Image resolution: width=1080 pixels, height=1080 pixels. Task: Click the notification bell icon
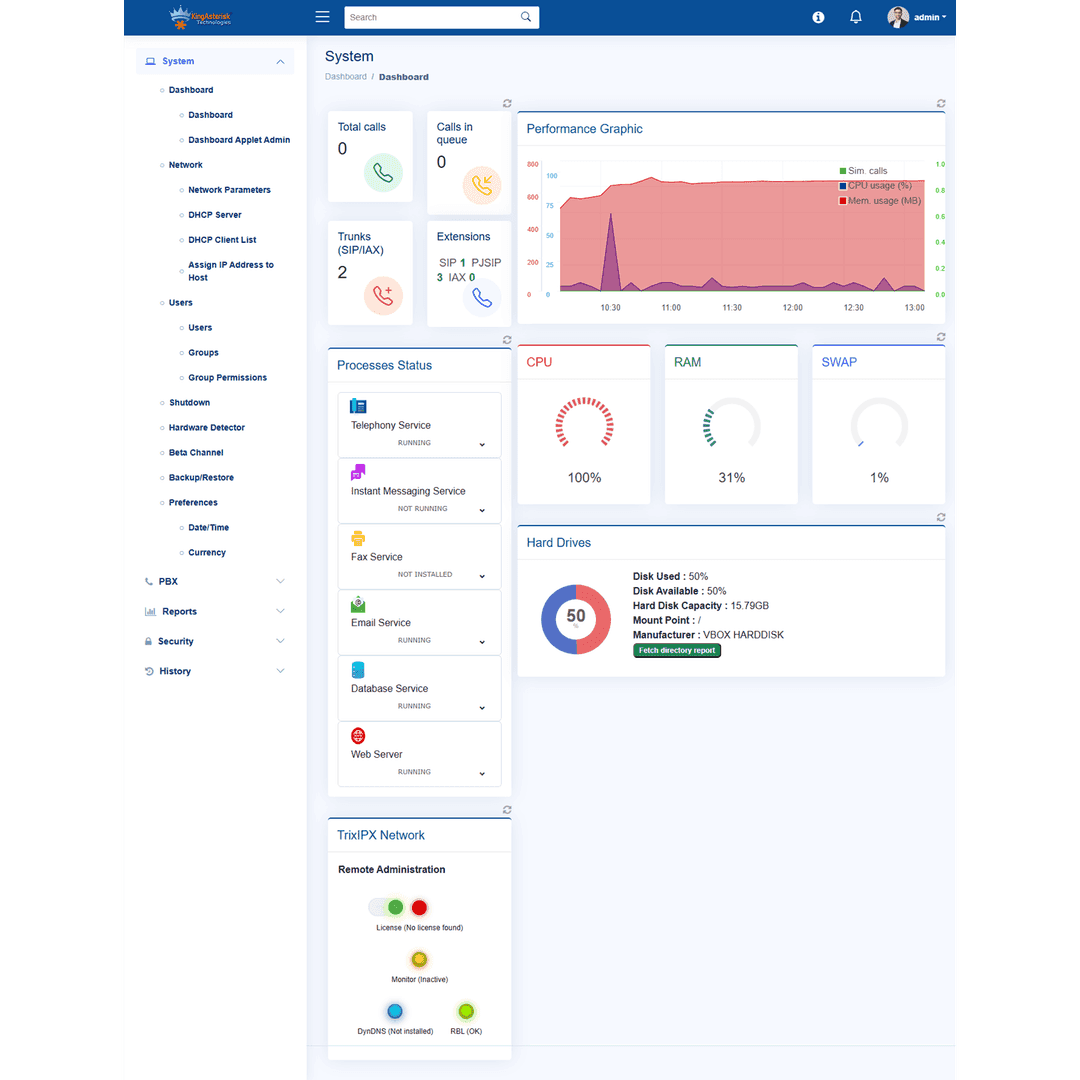click(x=855, y=17)
